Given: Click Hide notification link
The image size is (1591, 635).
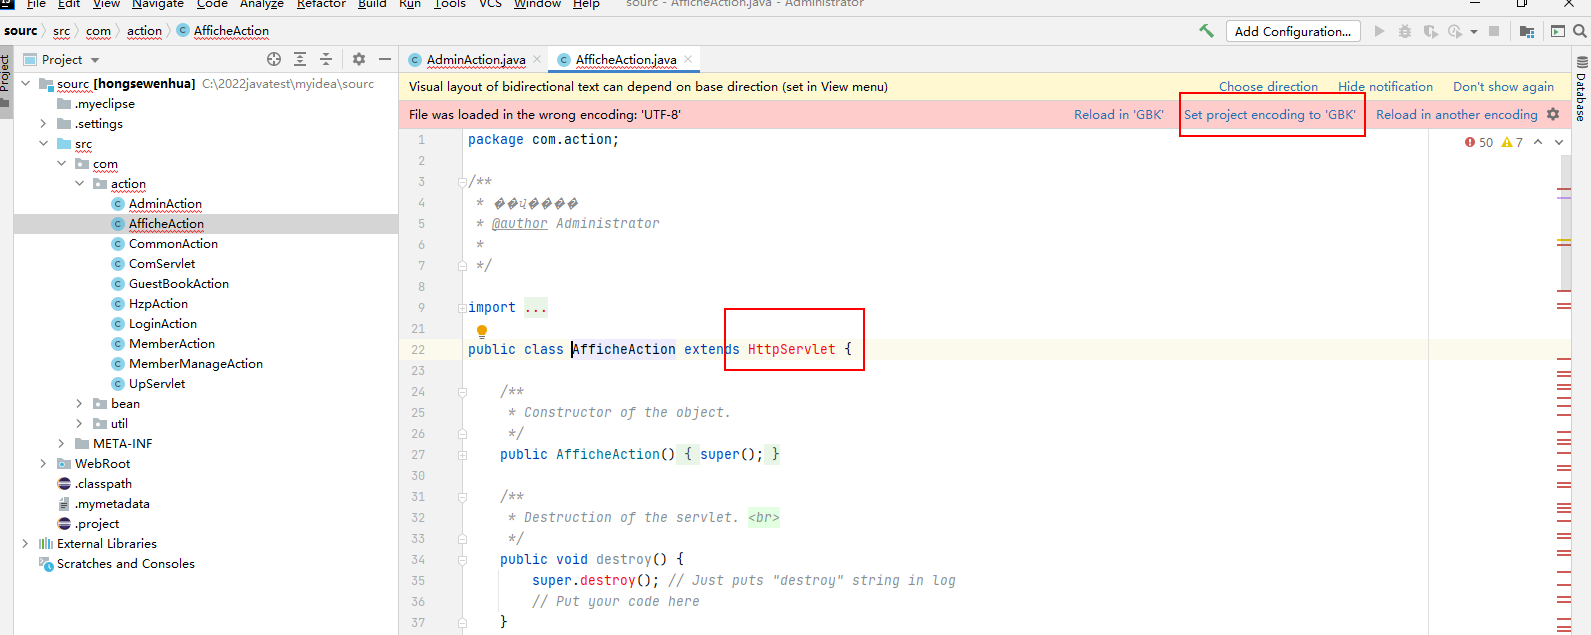Looking at the screenshot, I should point(1385,87).
